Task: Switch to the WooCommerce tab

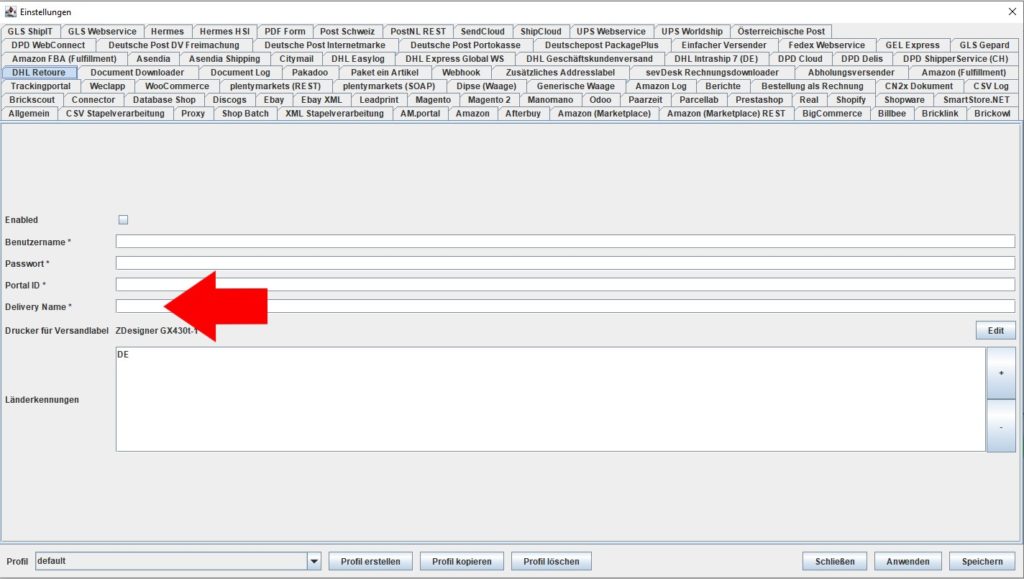Action: (x=177, y=86)
